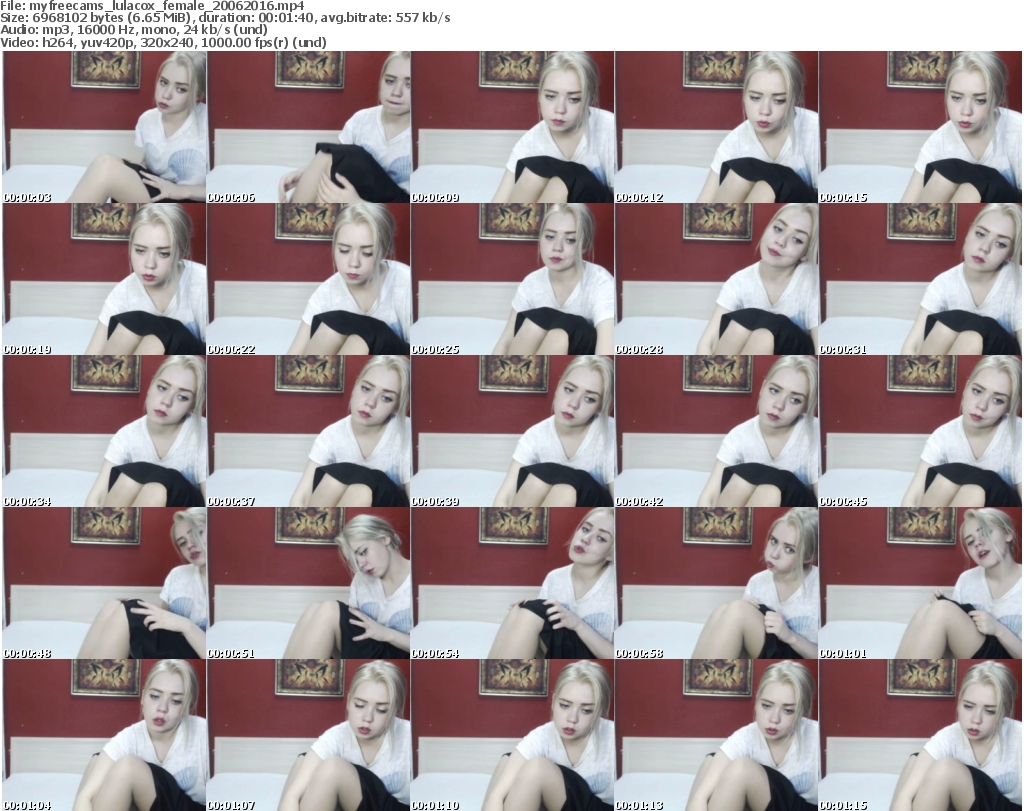Viewport: 1024px width, 811px height.
Task: Click the thumbnail stamped 00:01:01
Action: 920,583
